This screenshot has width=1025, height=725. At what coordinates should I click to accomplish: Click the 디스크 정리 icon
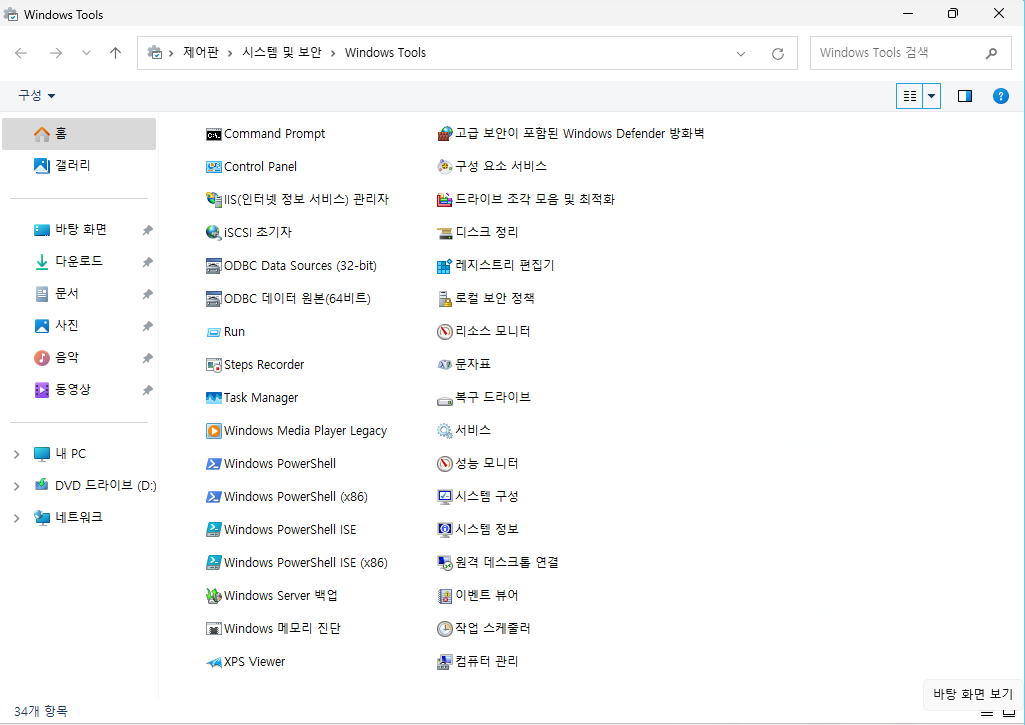445,233
